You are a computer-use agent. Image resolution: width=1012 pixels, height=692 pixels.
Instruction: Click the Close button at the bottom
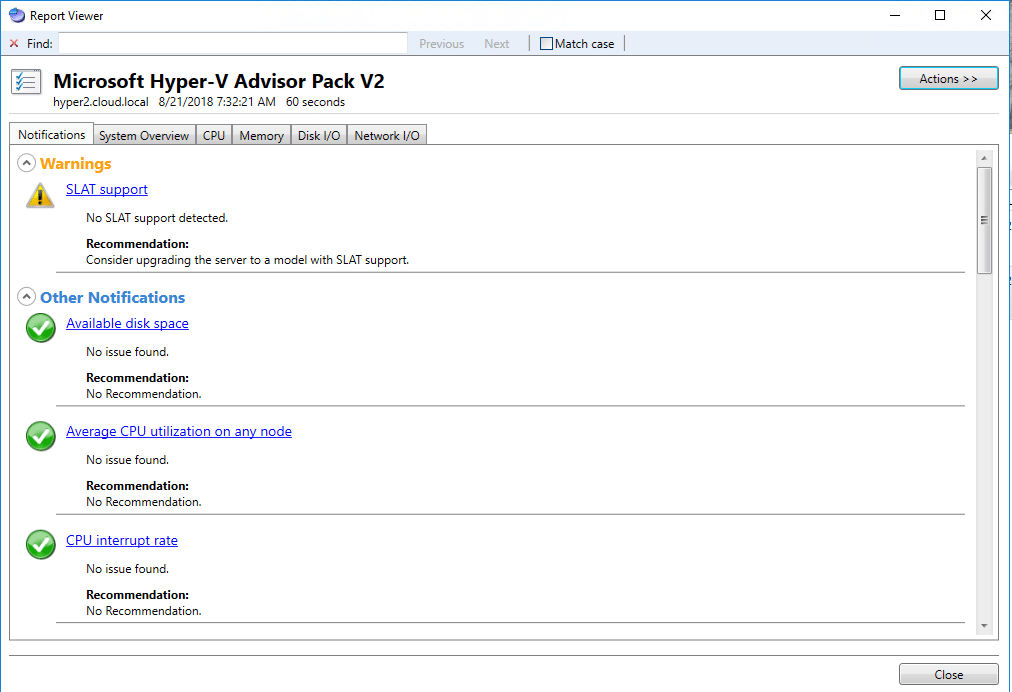click(x=948, y=675)
